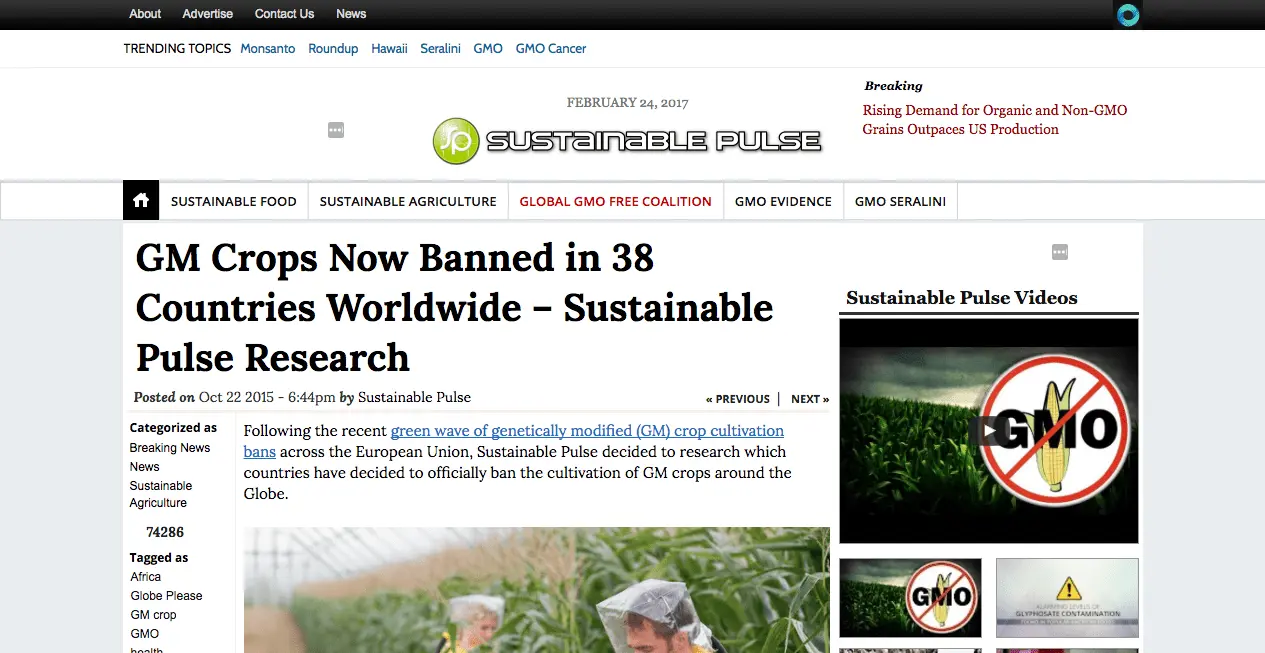The width and height of the screenshot is (1265, 653).
Task: Open the News category in sidebar
Action: (x=144, y=467)
